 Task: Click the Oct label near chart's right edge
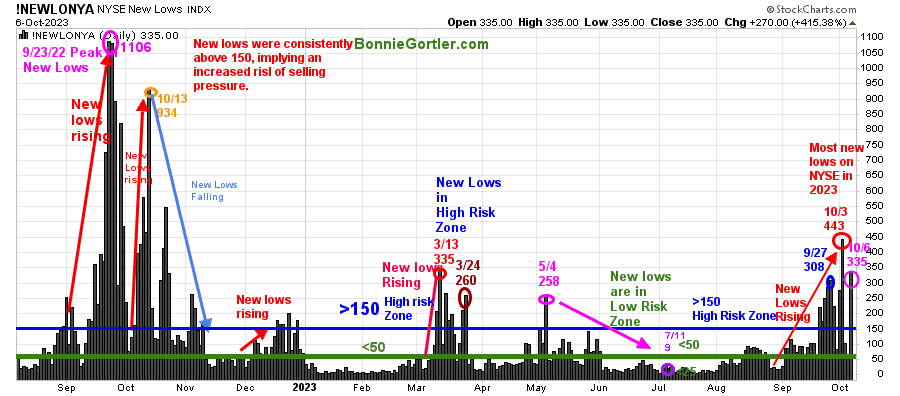coord(840,387)
